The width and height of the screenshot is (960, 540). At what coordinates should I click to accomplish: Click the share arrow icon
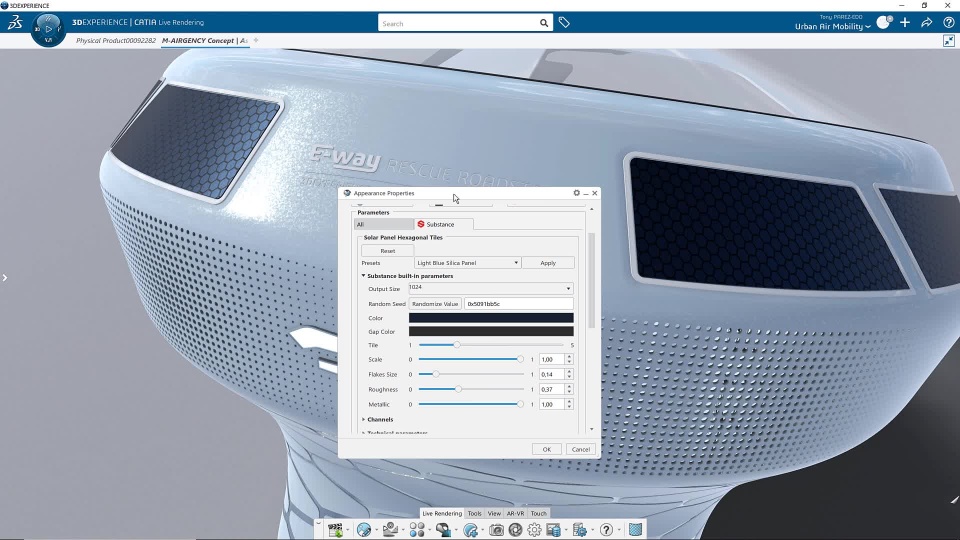(927, 23)
